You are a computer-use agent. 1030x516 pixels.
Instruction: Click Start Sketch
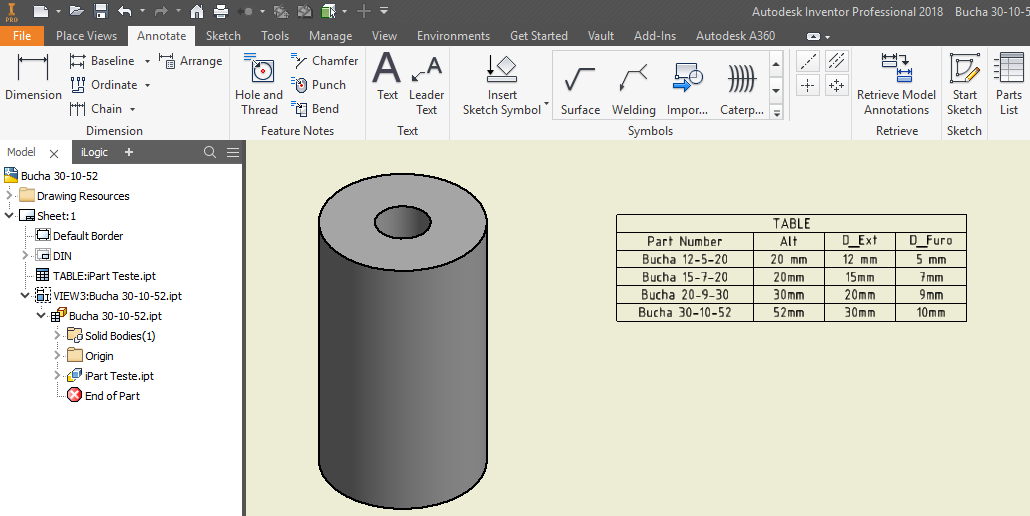click(x=964, y=84)
